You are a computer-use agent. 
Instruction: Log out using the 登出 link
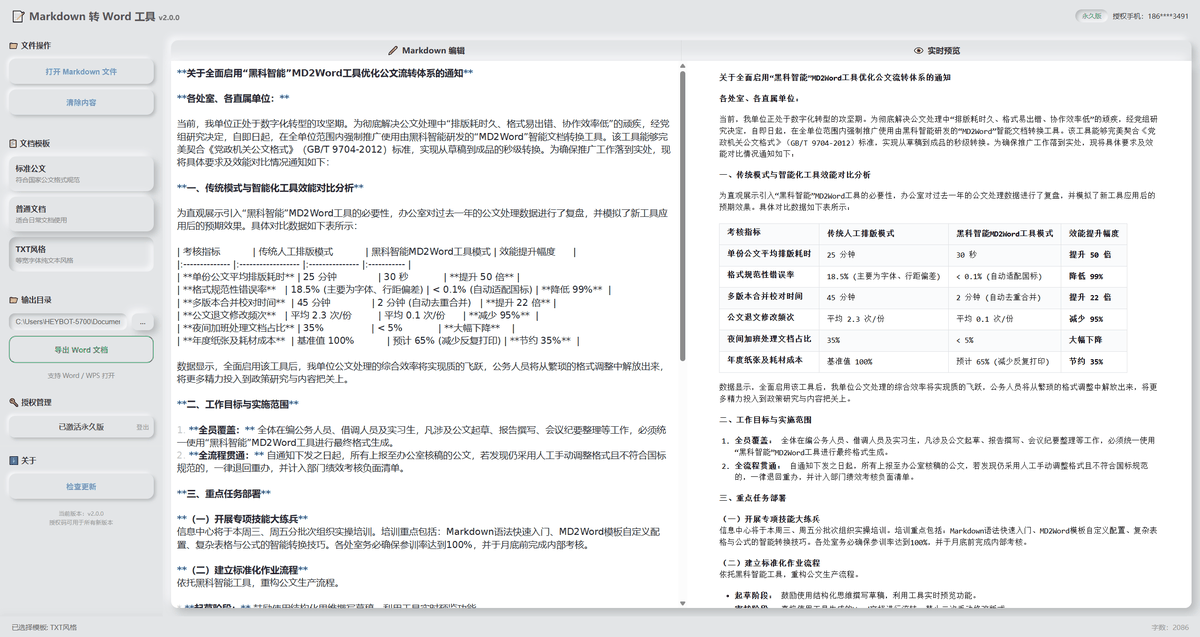(x=143, y=427)
